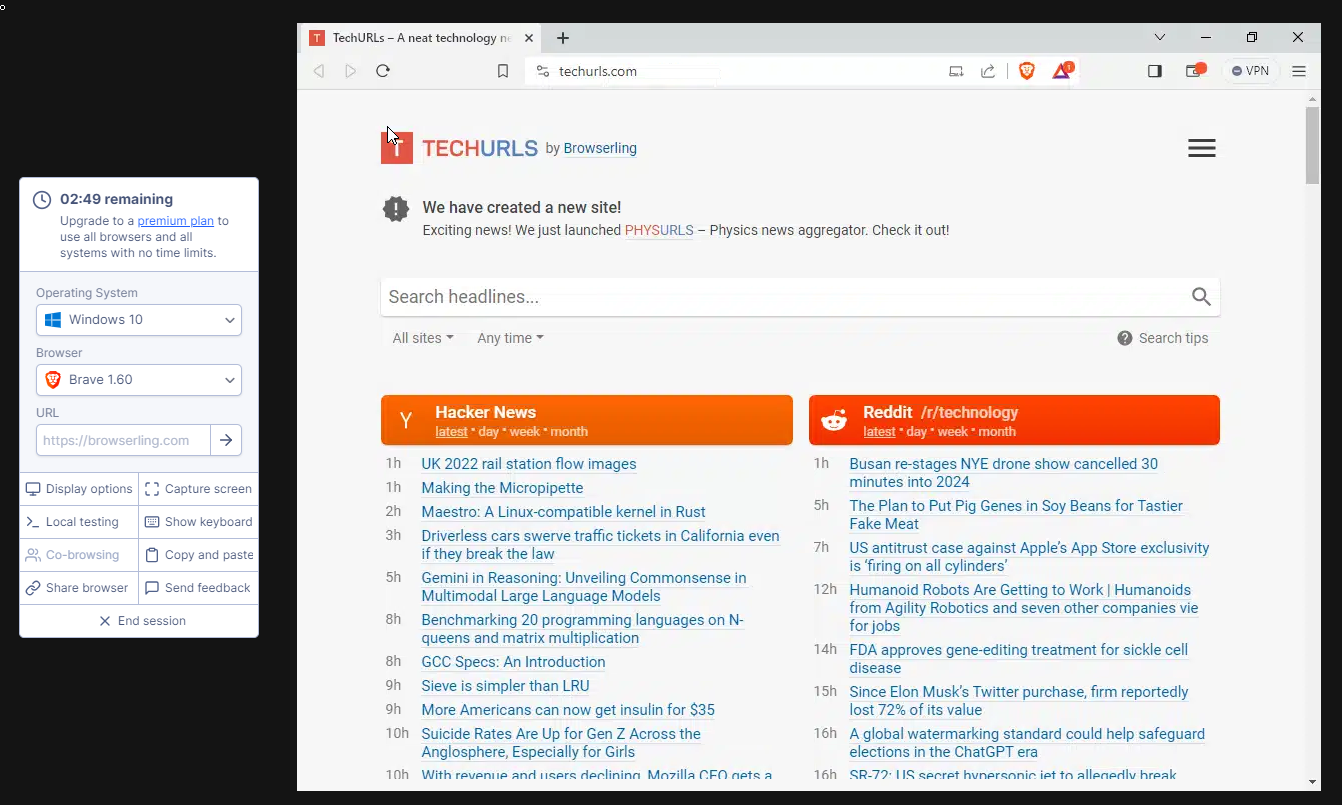Capture screen using the Browserling sidebar icon

pyautogui.click(x=198, y=488)
